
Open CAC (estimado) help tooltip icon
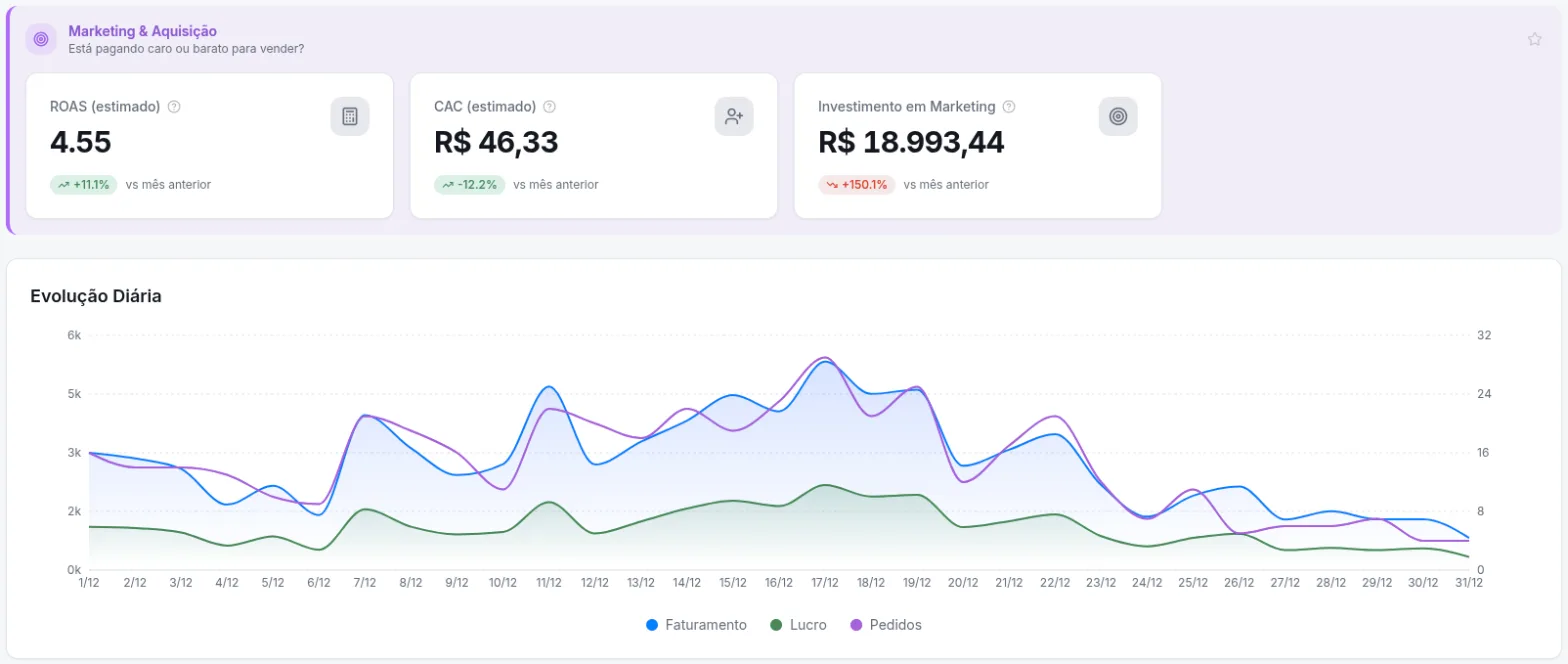[549, 107]
